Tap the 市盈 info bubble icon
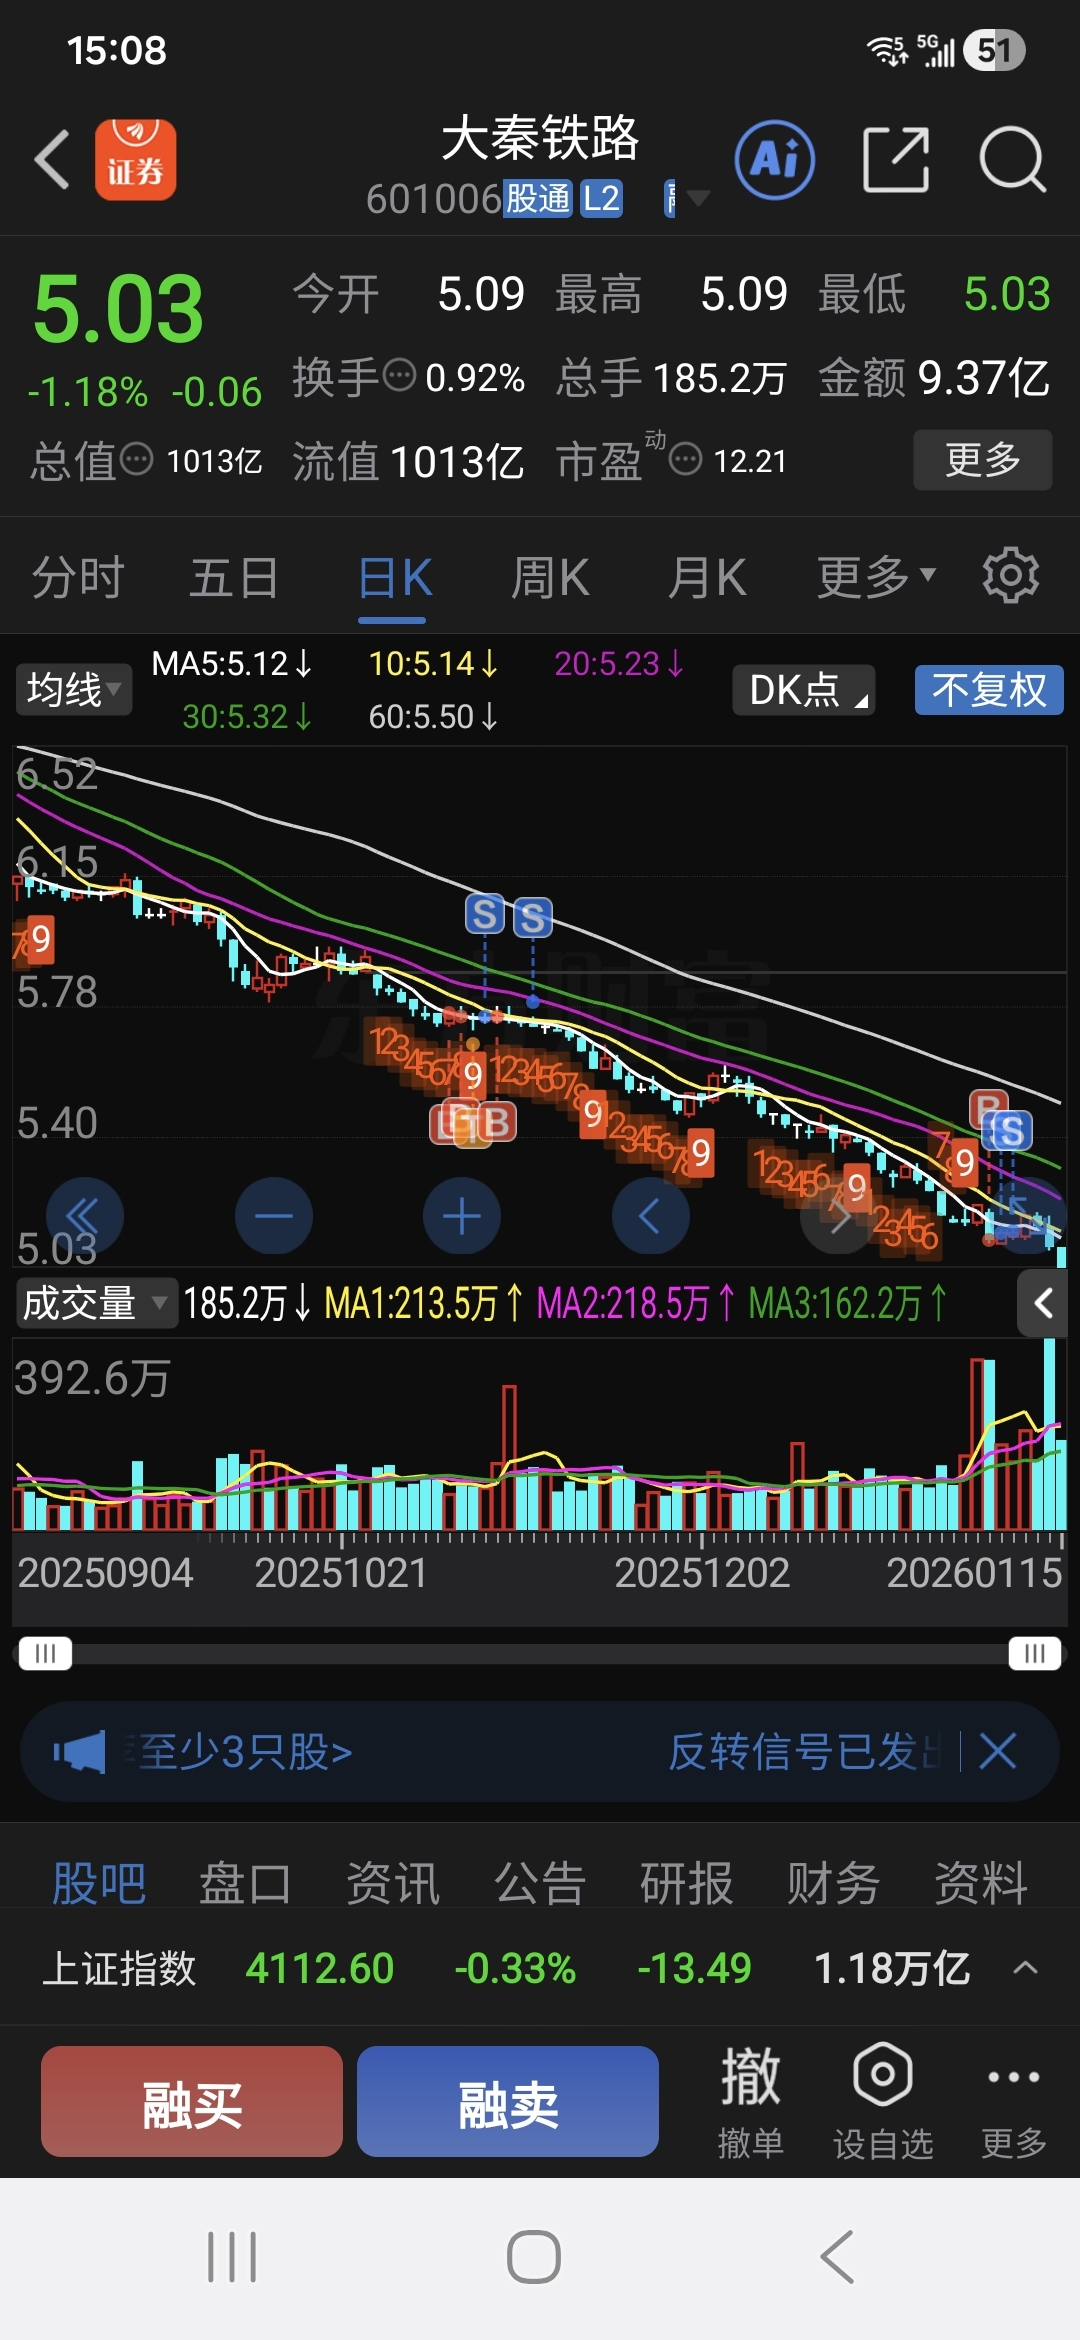The width and height of the screenshot is (1080, 2340). click(686, 460)
